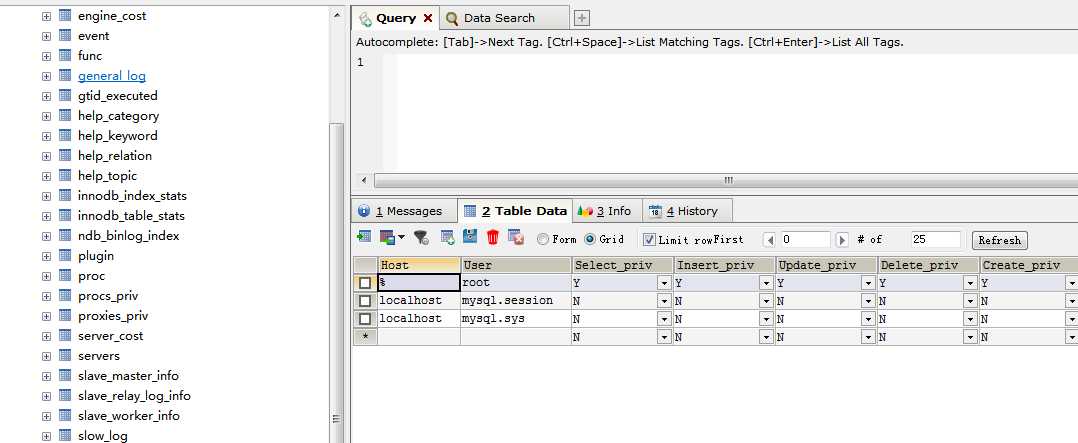Click the insert new row icon

(x=448, y=238)
